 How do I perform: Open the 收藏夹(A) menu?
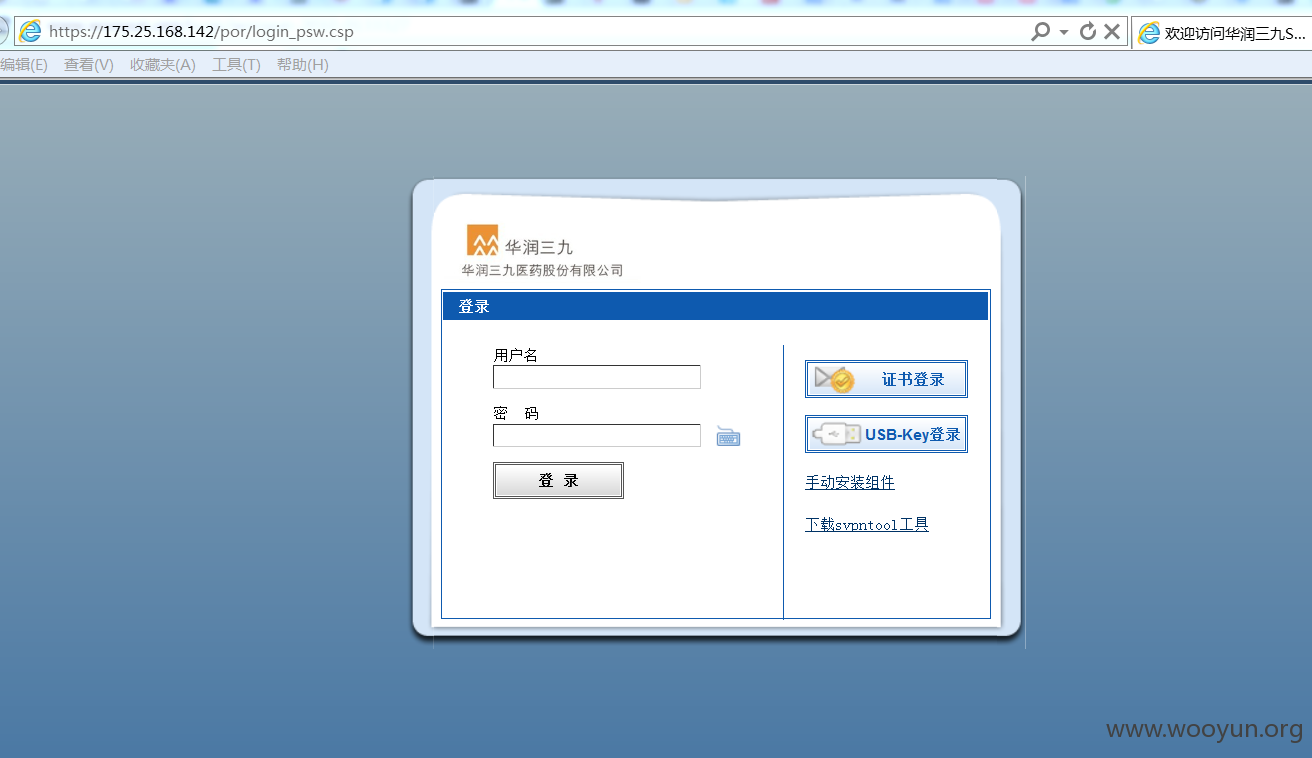[x=163, y=65]
